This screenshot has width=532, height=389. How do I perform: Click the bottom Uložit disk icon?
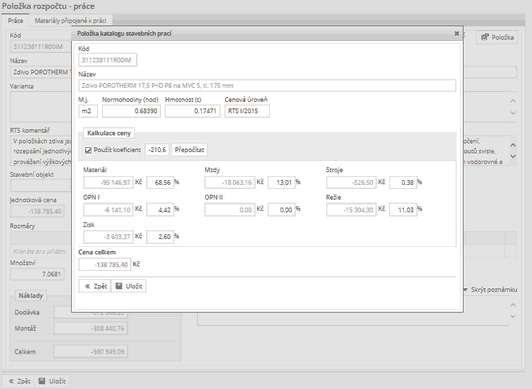coord(42,381)
